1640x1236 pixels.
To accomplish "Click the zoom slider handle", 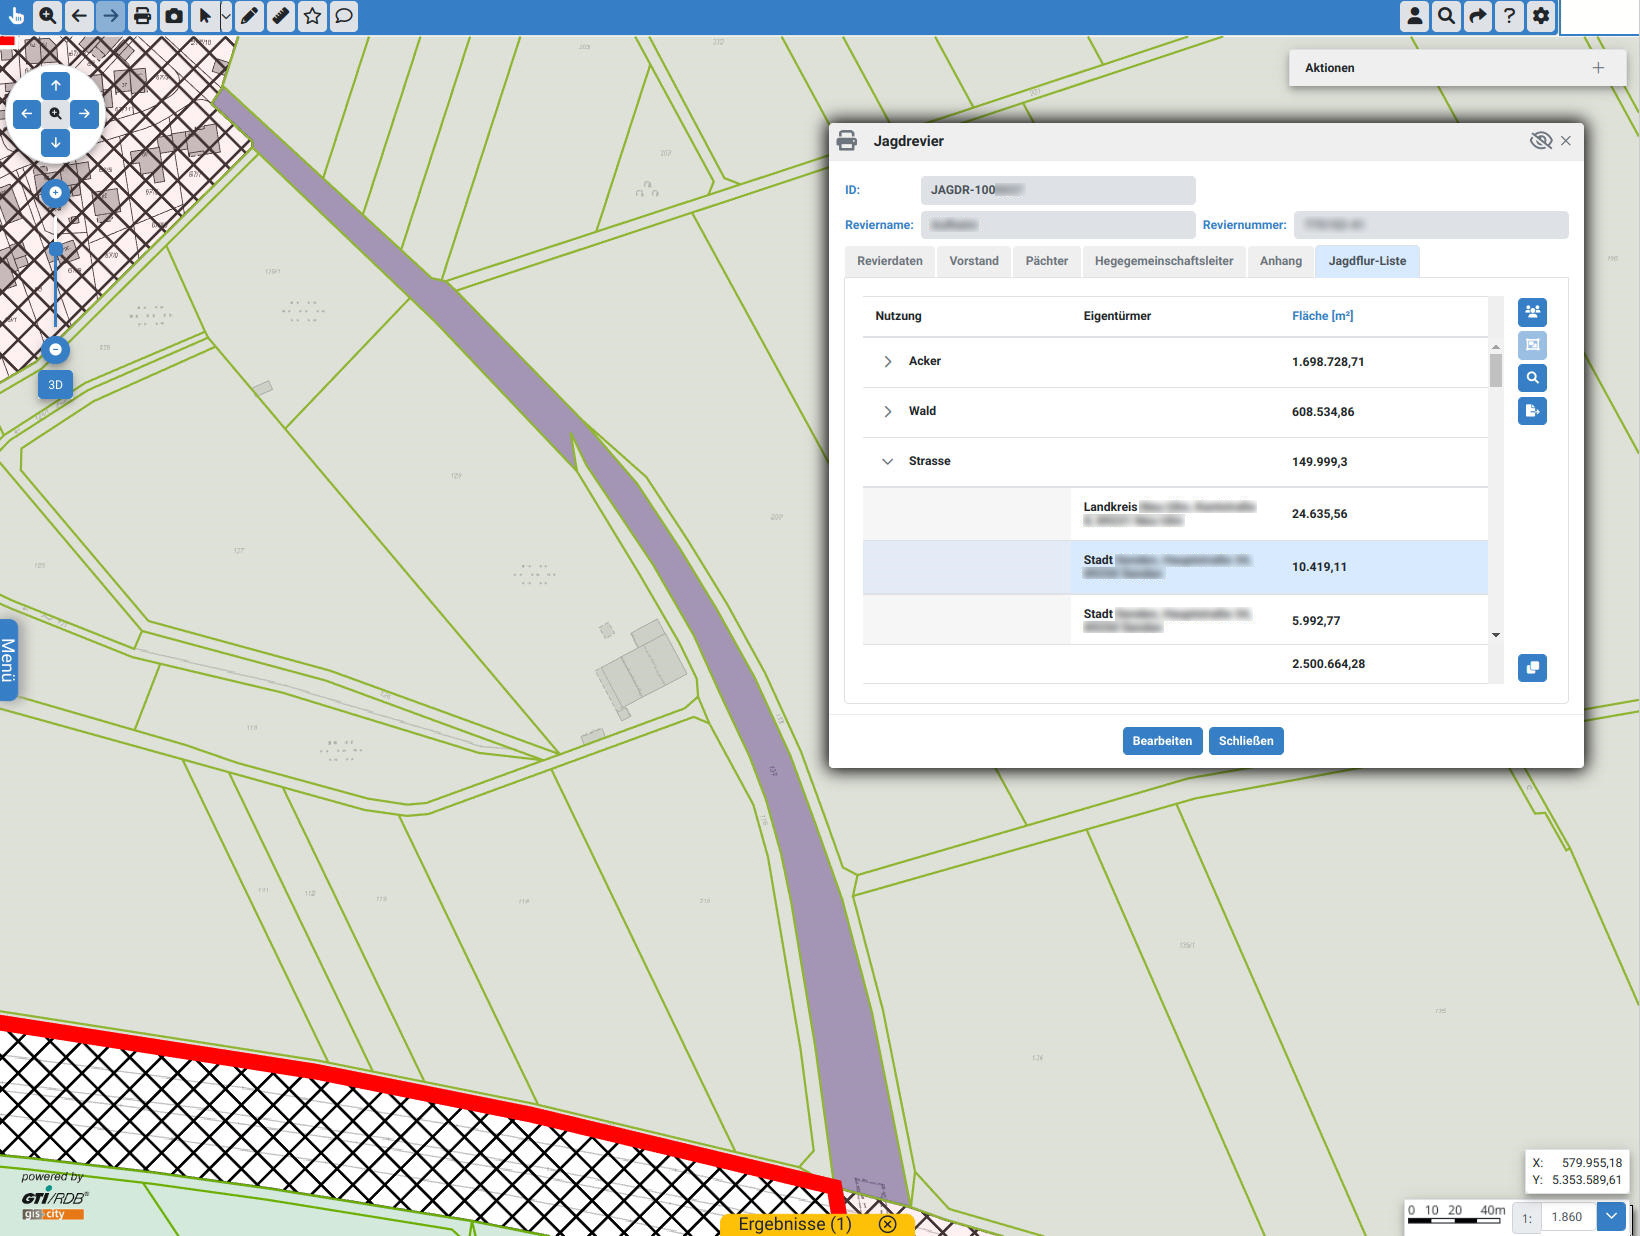I will tap(56, 249).
